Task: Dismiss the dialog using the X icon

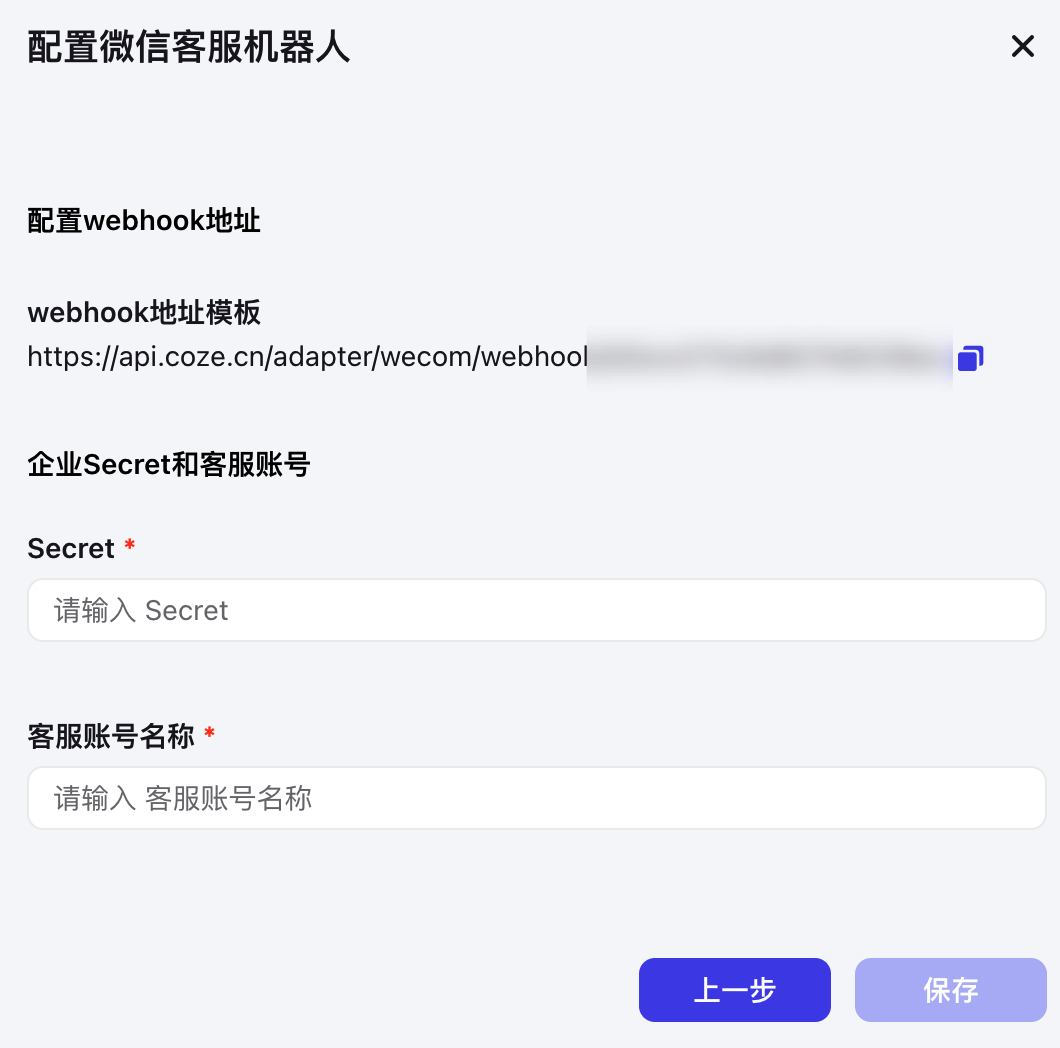Action: click(x=1023, y=47)
